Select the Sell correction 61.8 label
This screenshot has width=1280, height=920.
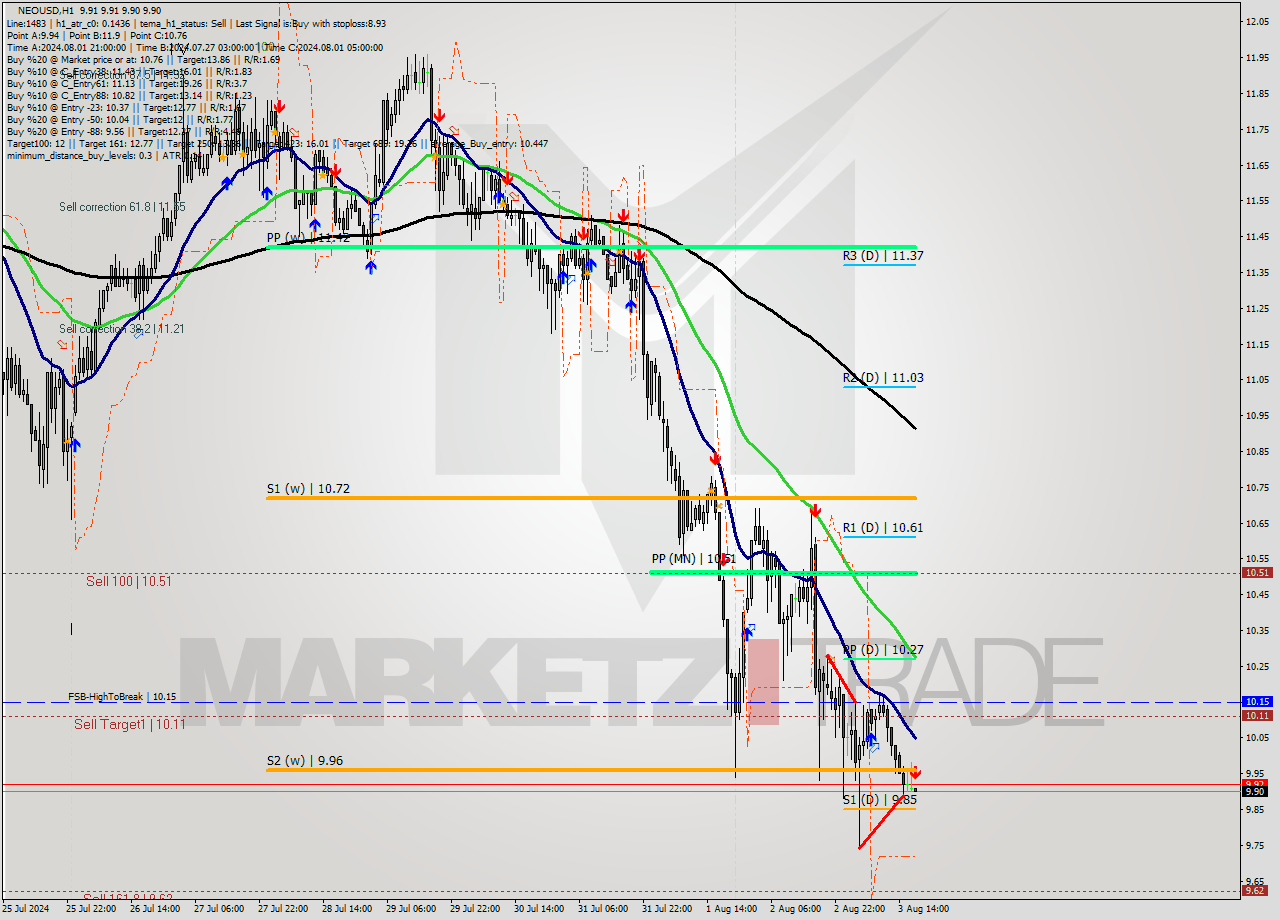(x=122, y=207)
